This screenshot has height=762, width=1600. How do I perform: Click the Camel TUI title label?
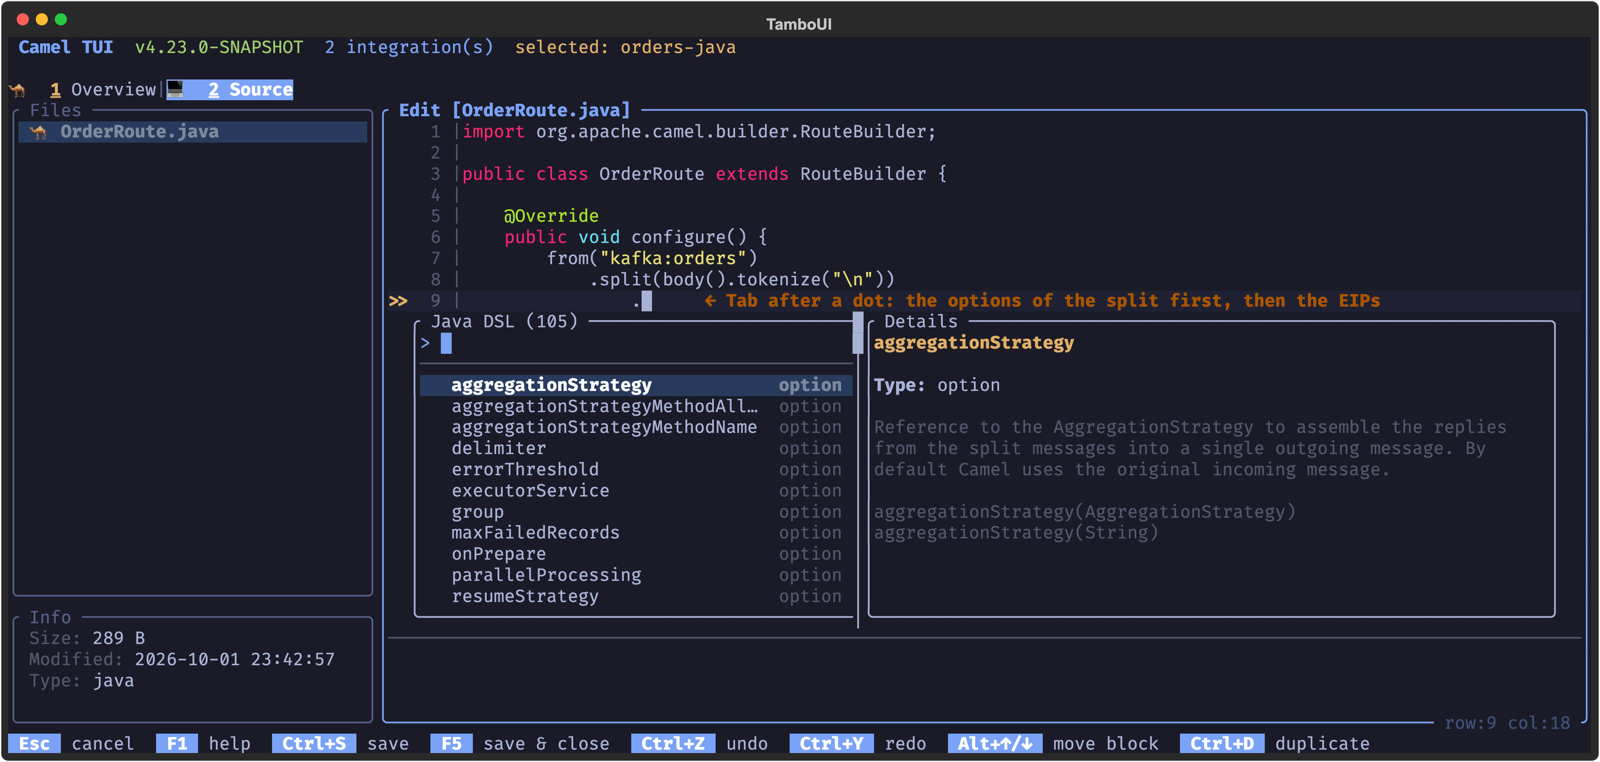pos(65,47)
